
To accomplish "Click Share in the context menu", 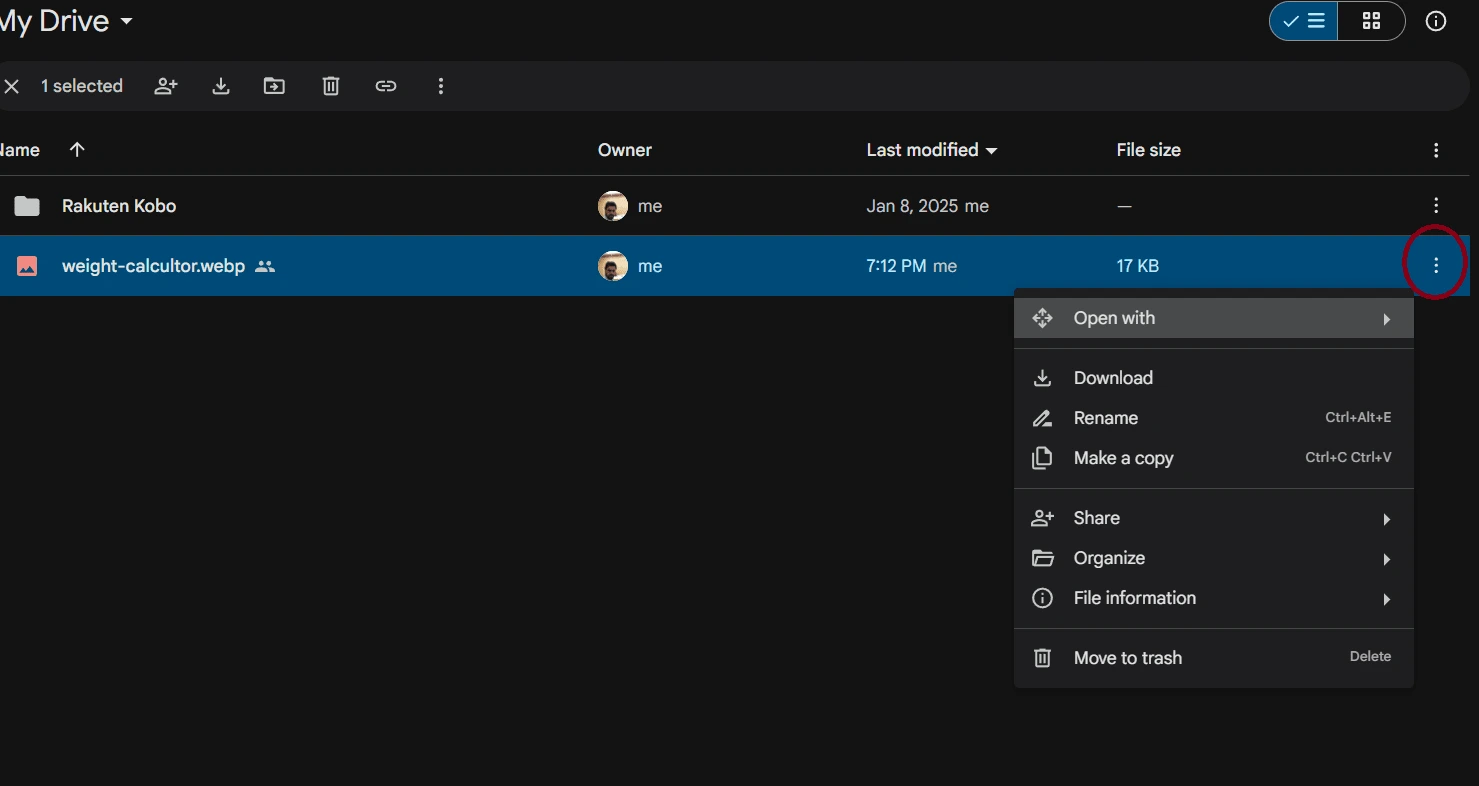I will coord(1097,518).
